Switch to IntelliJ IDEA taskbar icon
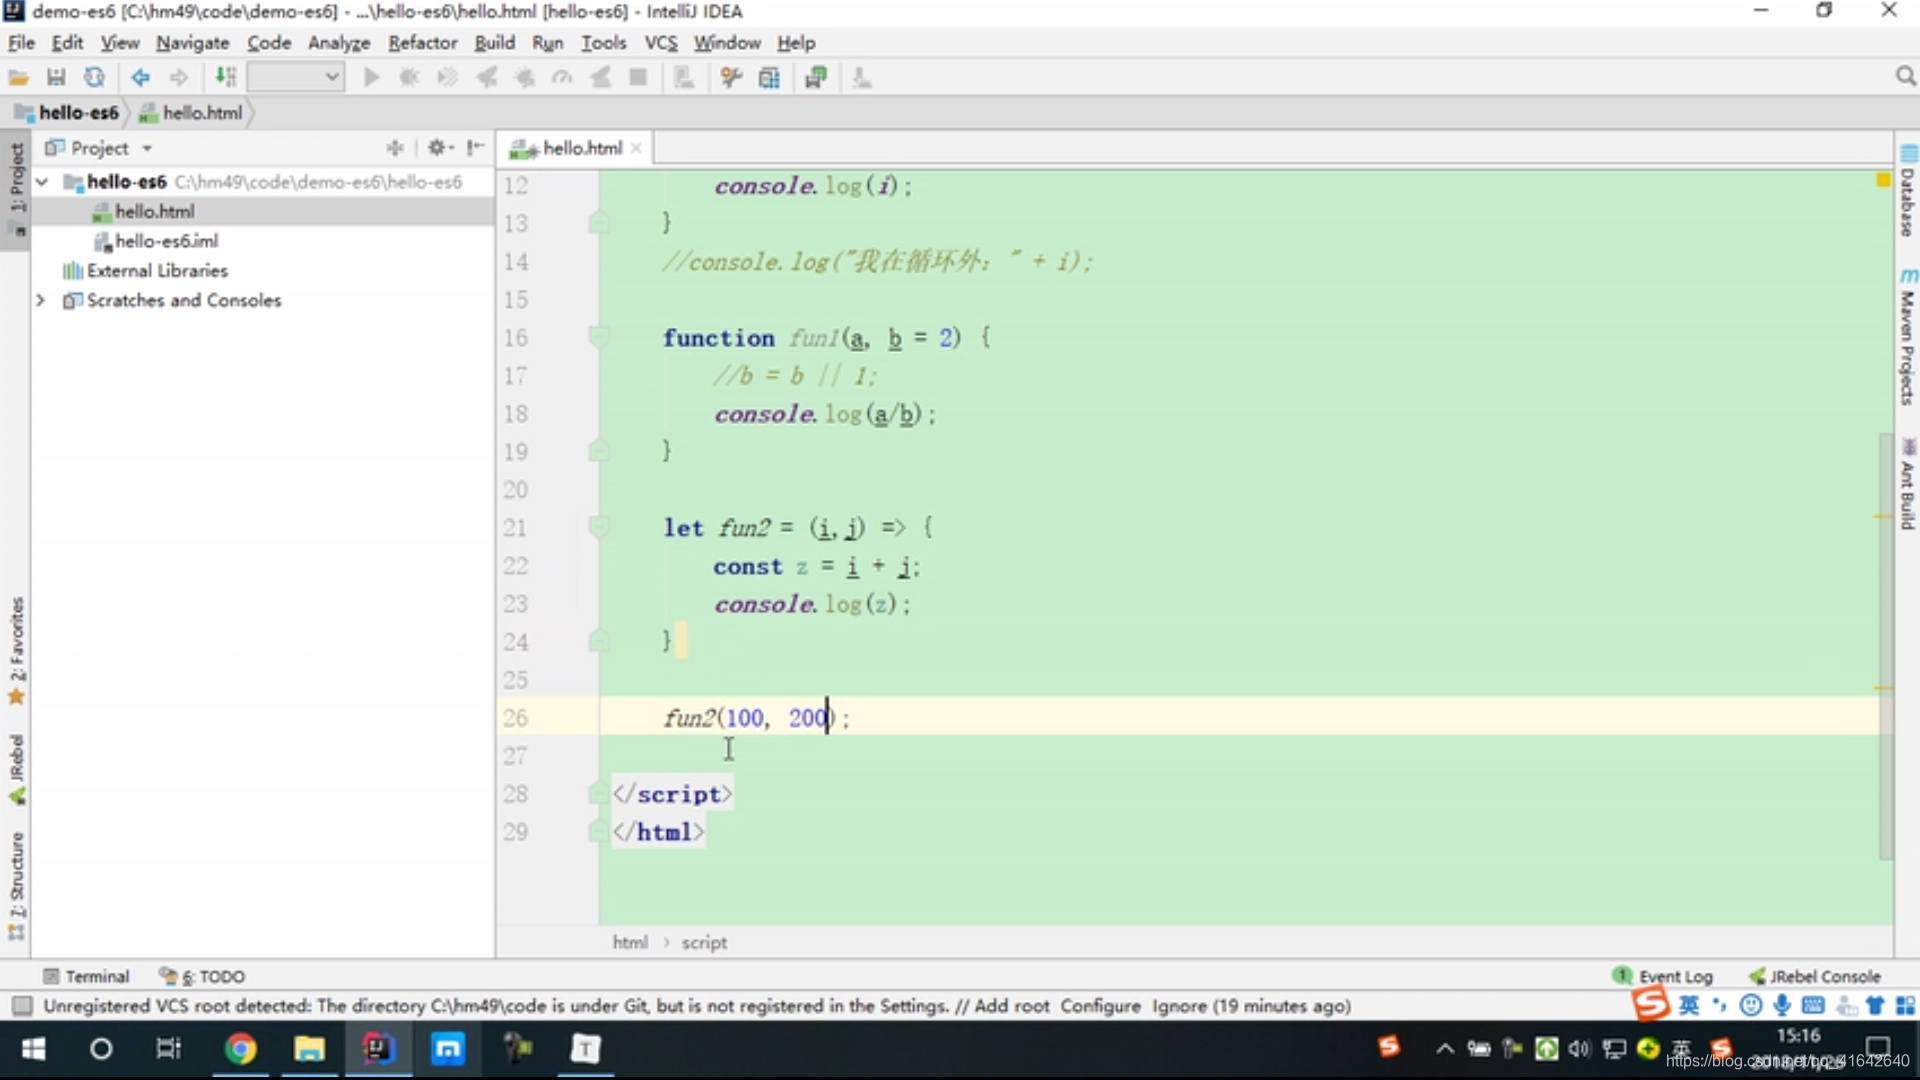 pos(378,1049)
